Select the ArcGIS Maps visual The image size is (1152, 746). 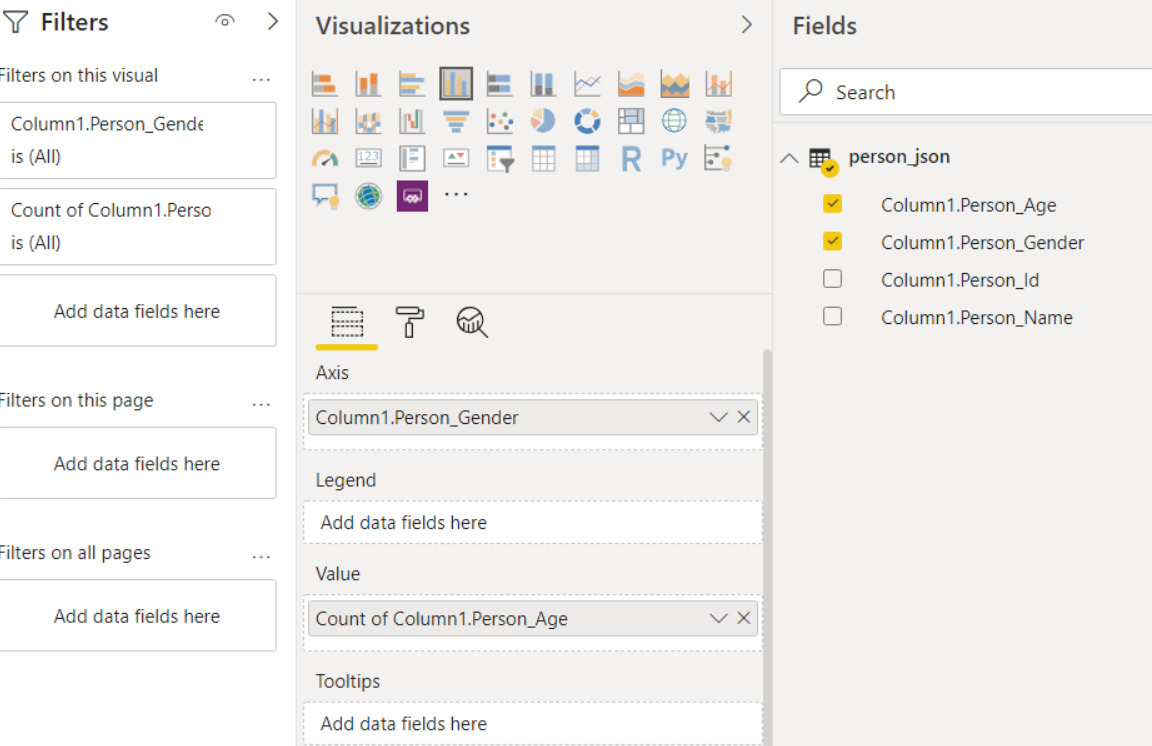pyautogui.click(x=368, y=196)
